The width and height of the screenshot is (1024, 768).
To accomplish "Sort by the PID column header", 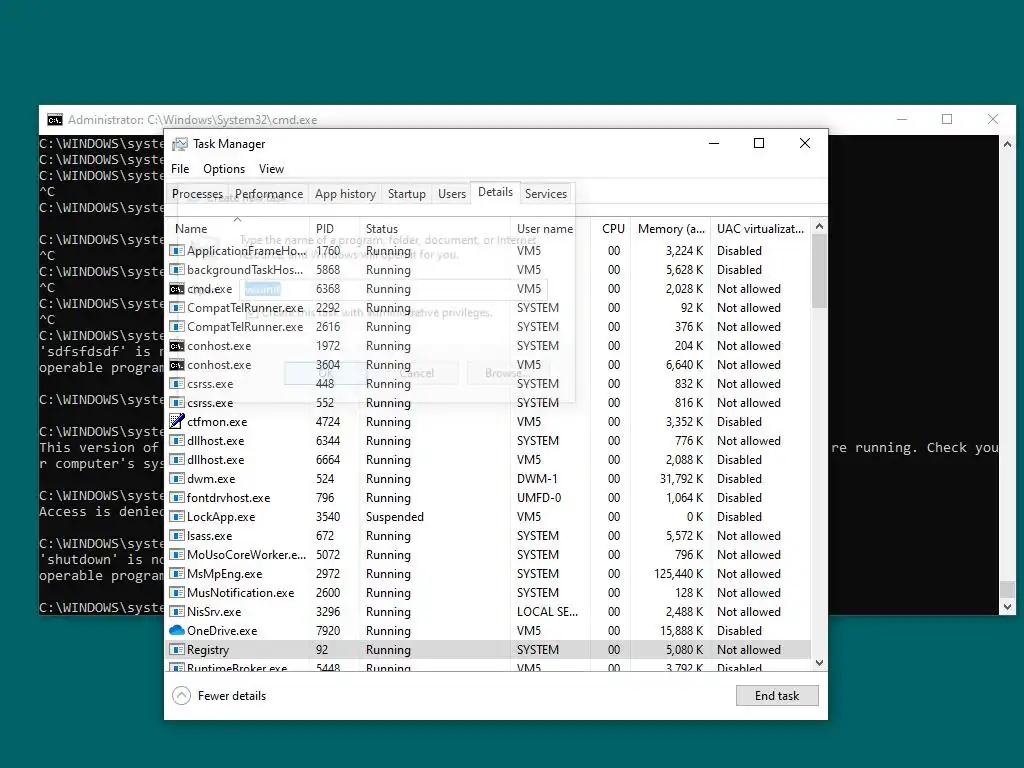I will [334, 229].
